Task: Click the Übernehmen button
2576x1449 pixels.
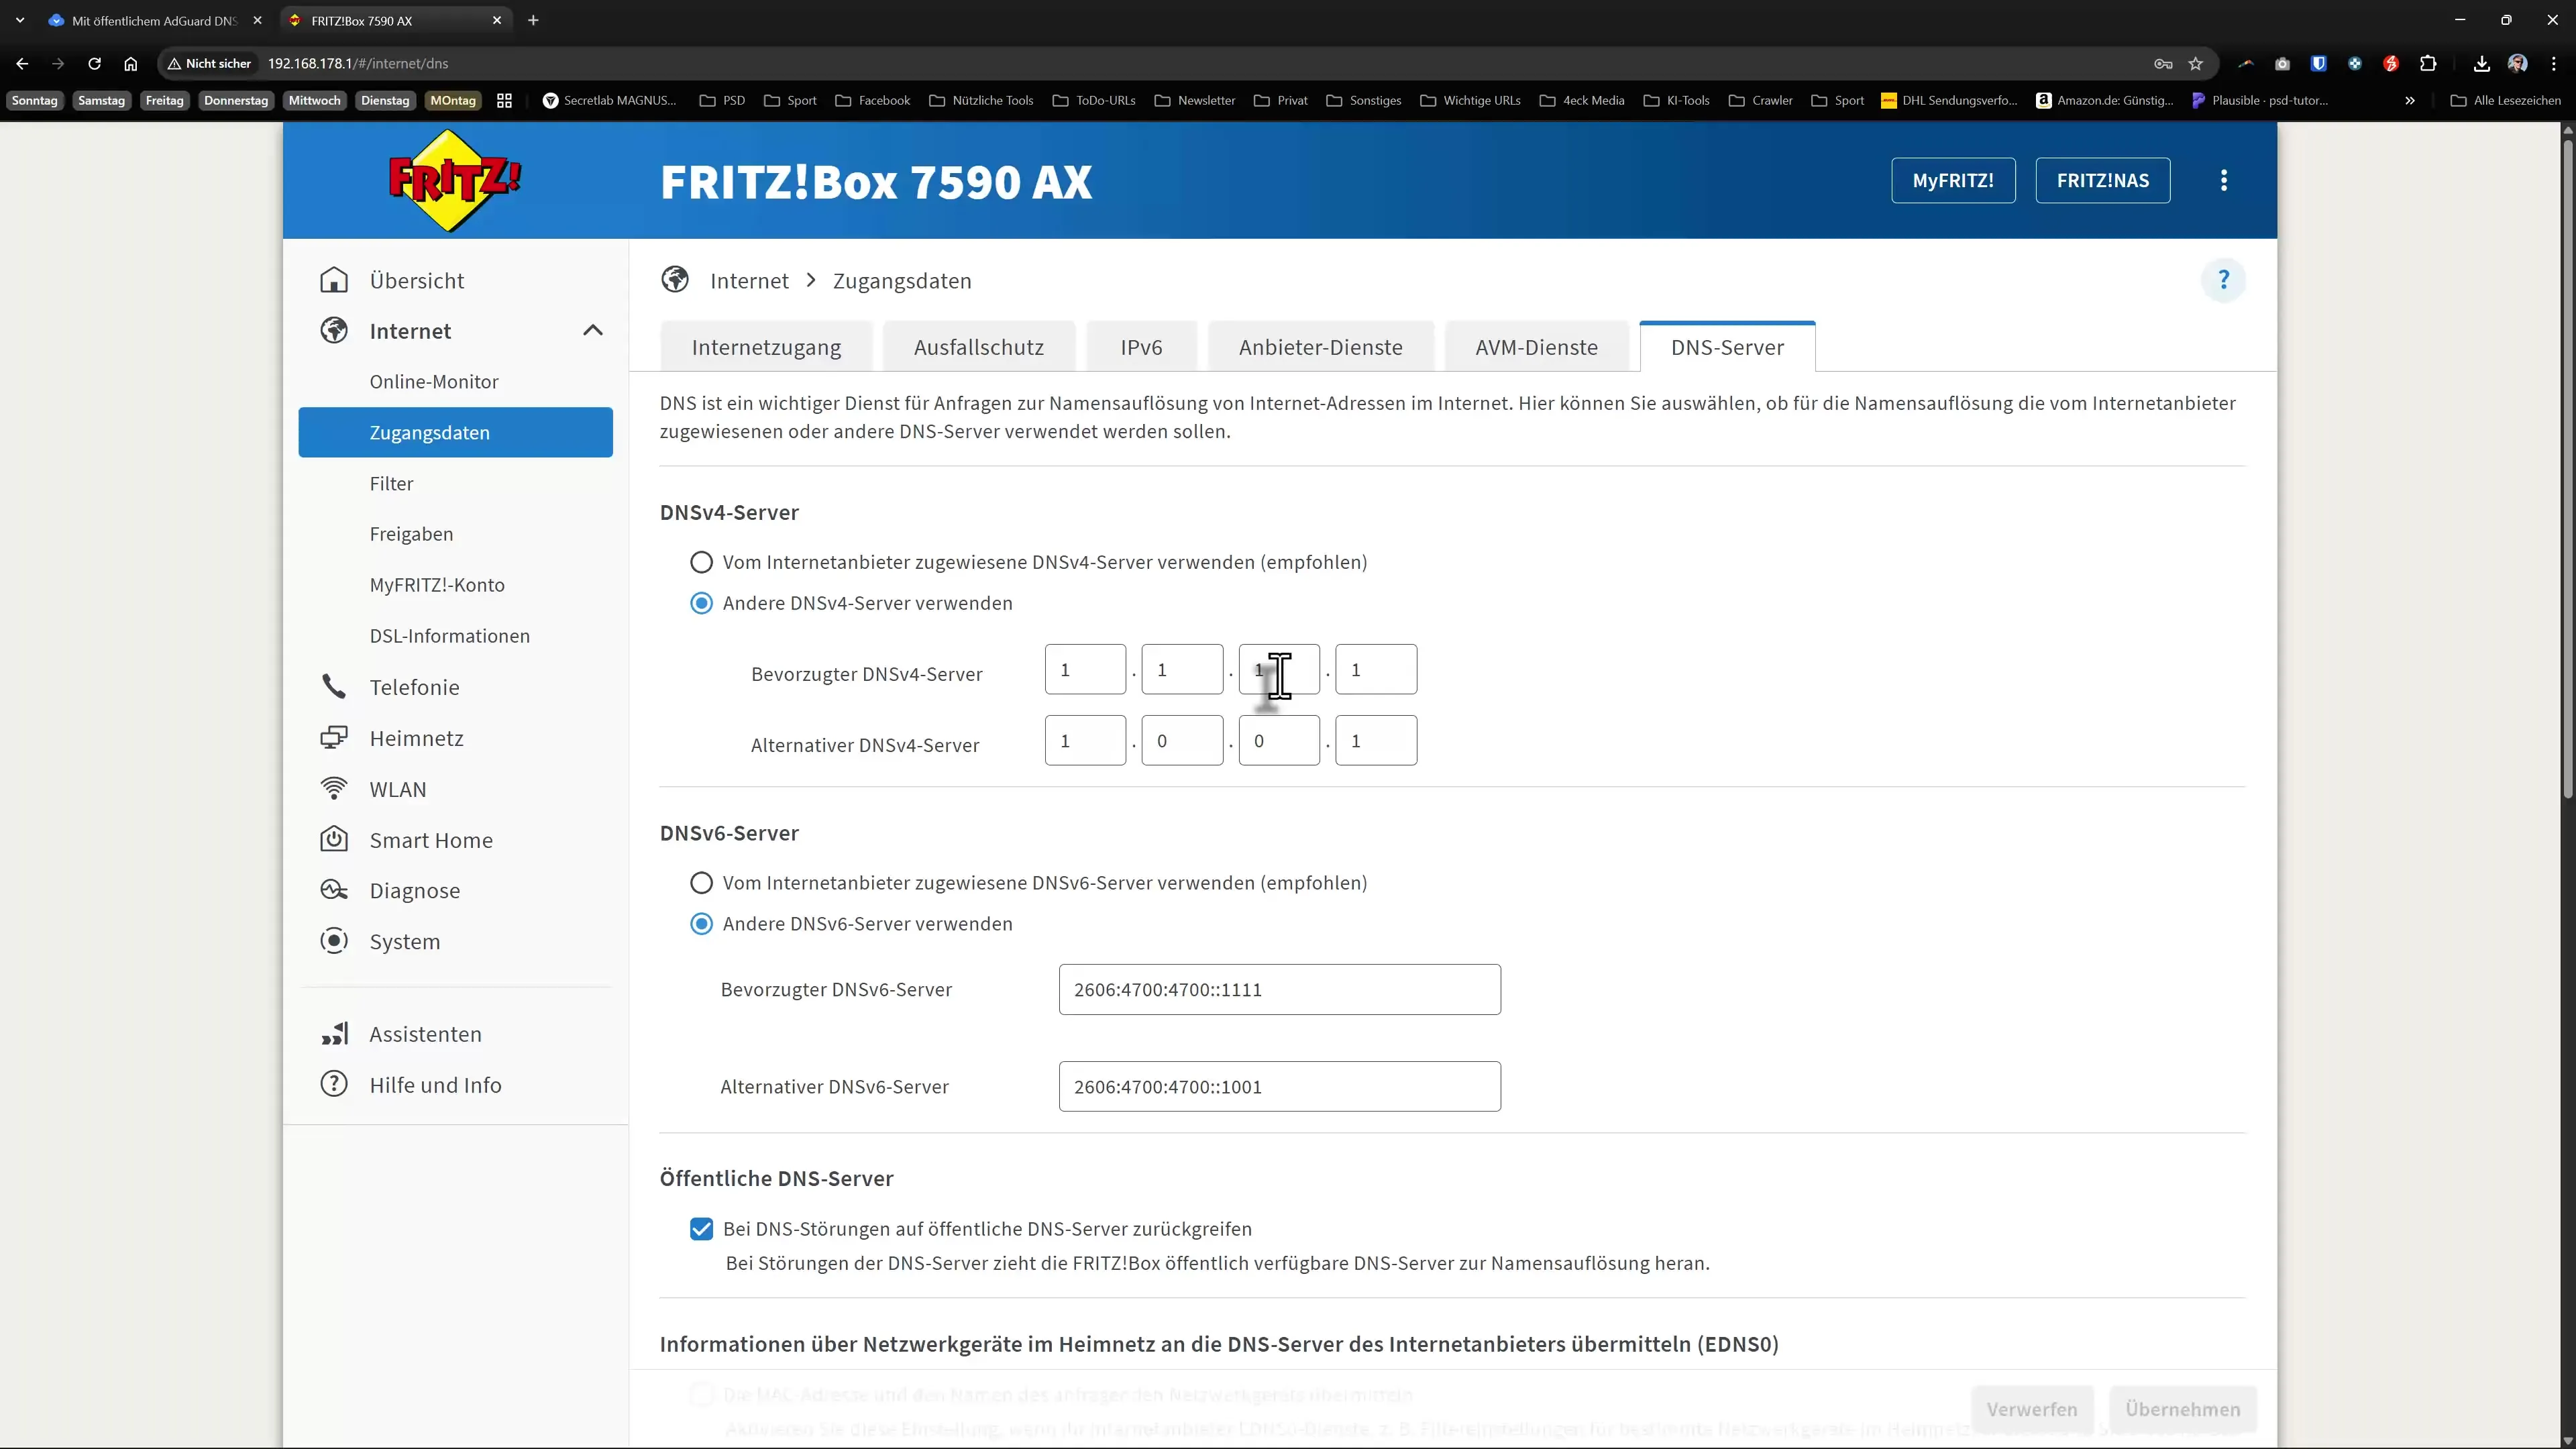Action: point(2183,1408)
